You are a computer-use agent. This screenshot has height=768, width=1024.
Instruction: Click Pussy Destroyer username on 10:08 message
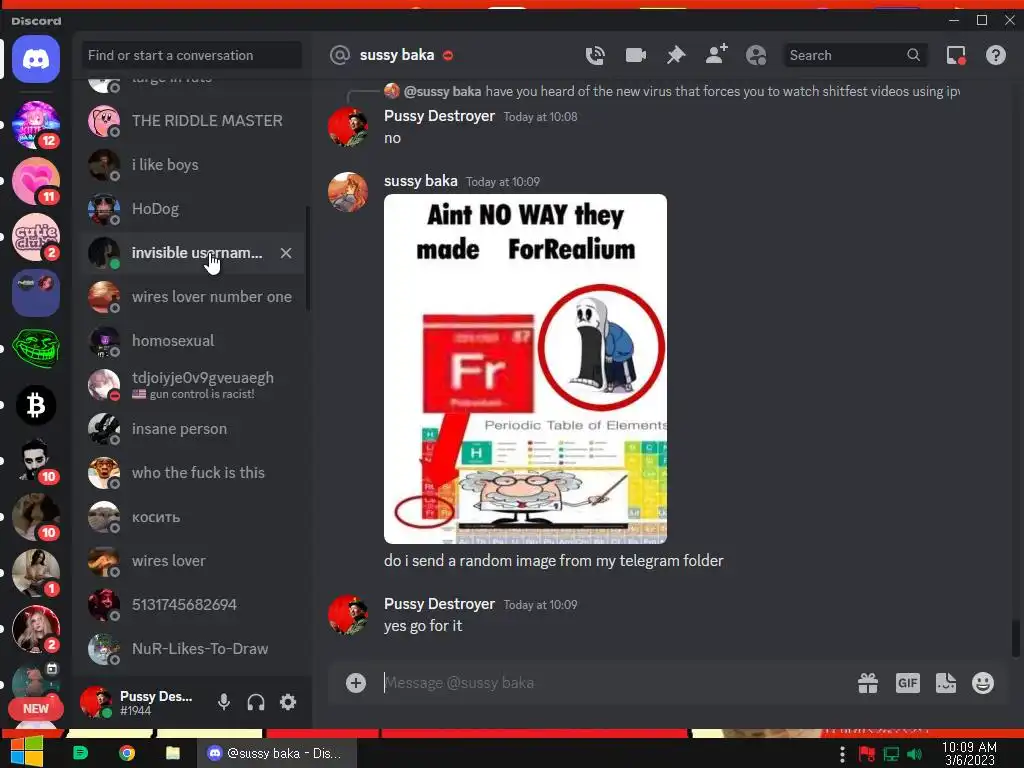coord(440,116)
